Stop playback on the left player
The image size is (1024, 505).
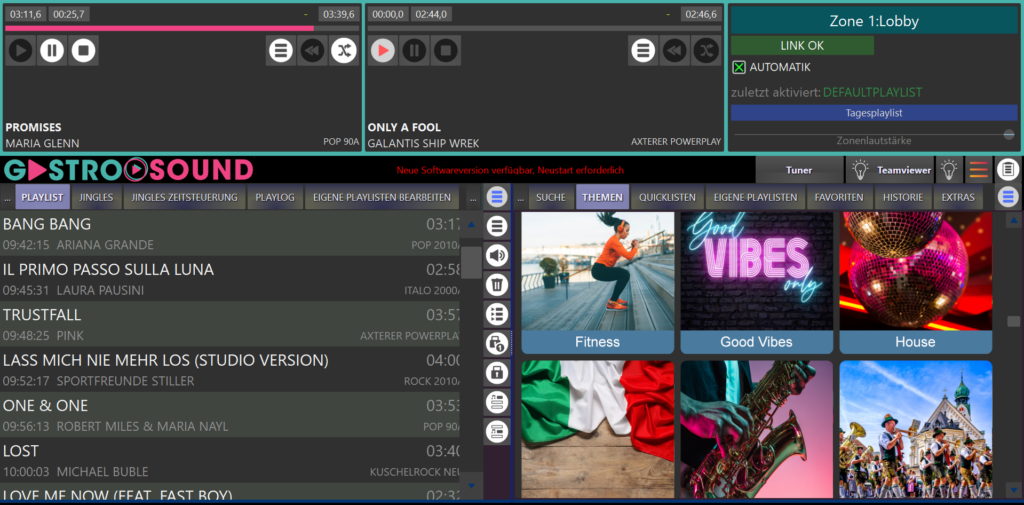[84, 50]
